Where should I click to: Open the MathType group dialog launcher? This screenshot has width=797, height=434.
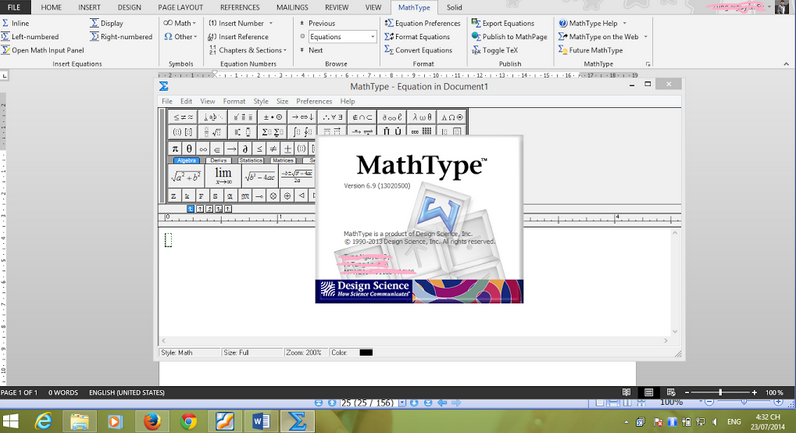point(648,64)
